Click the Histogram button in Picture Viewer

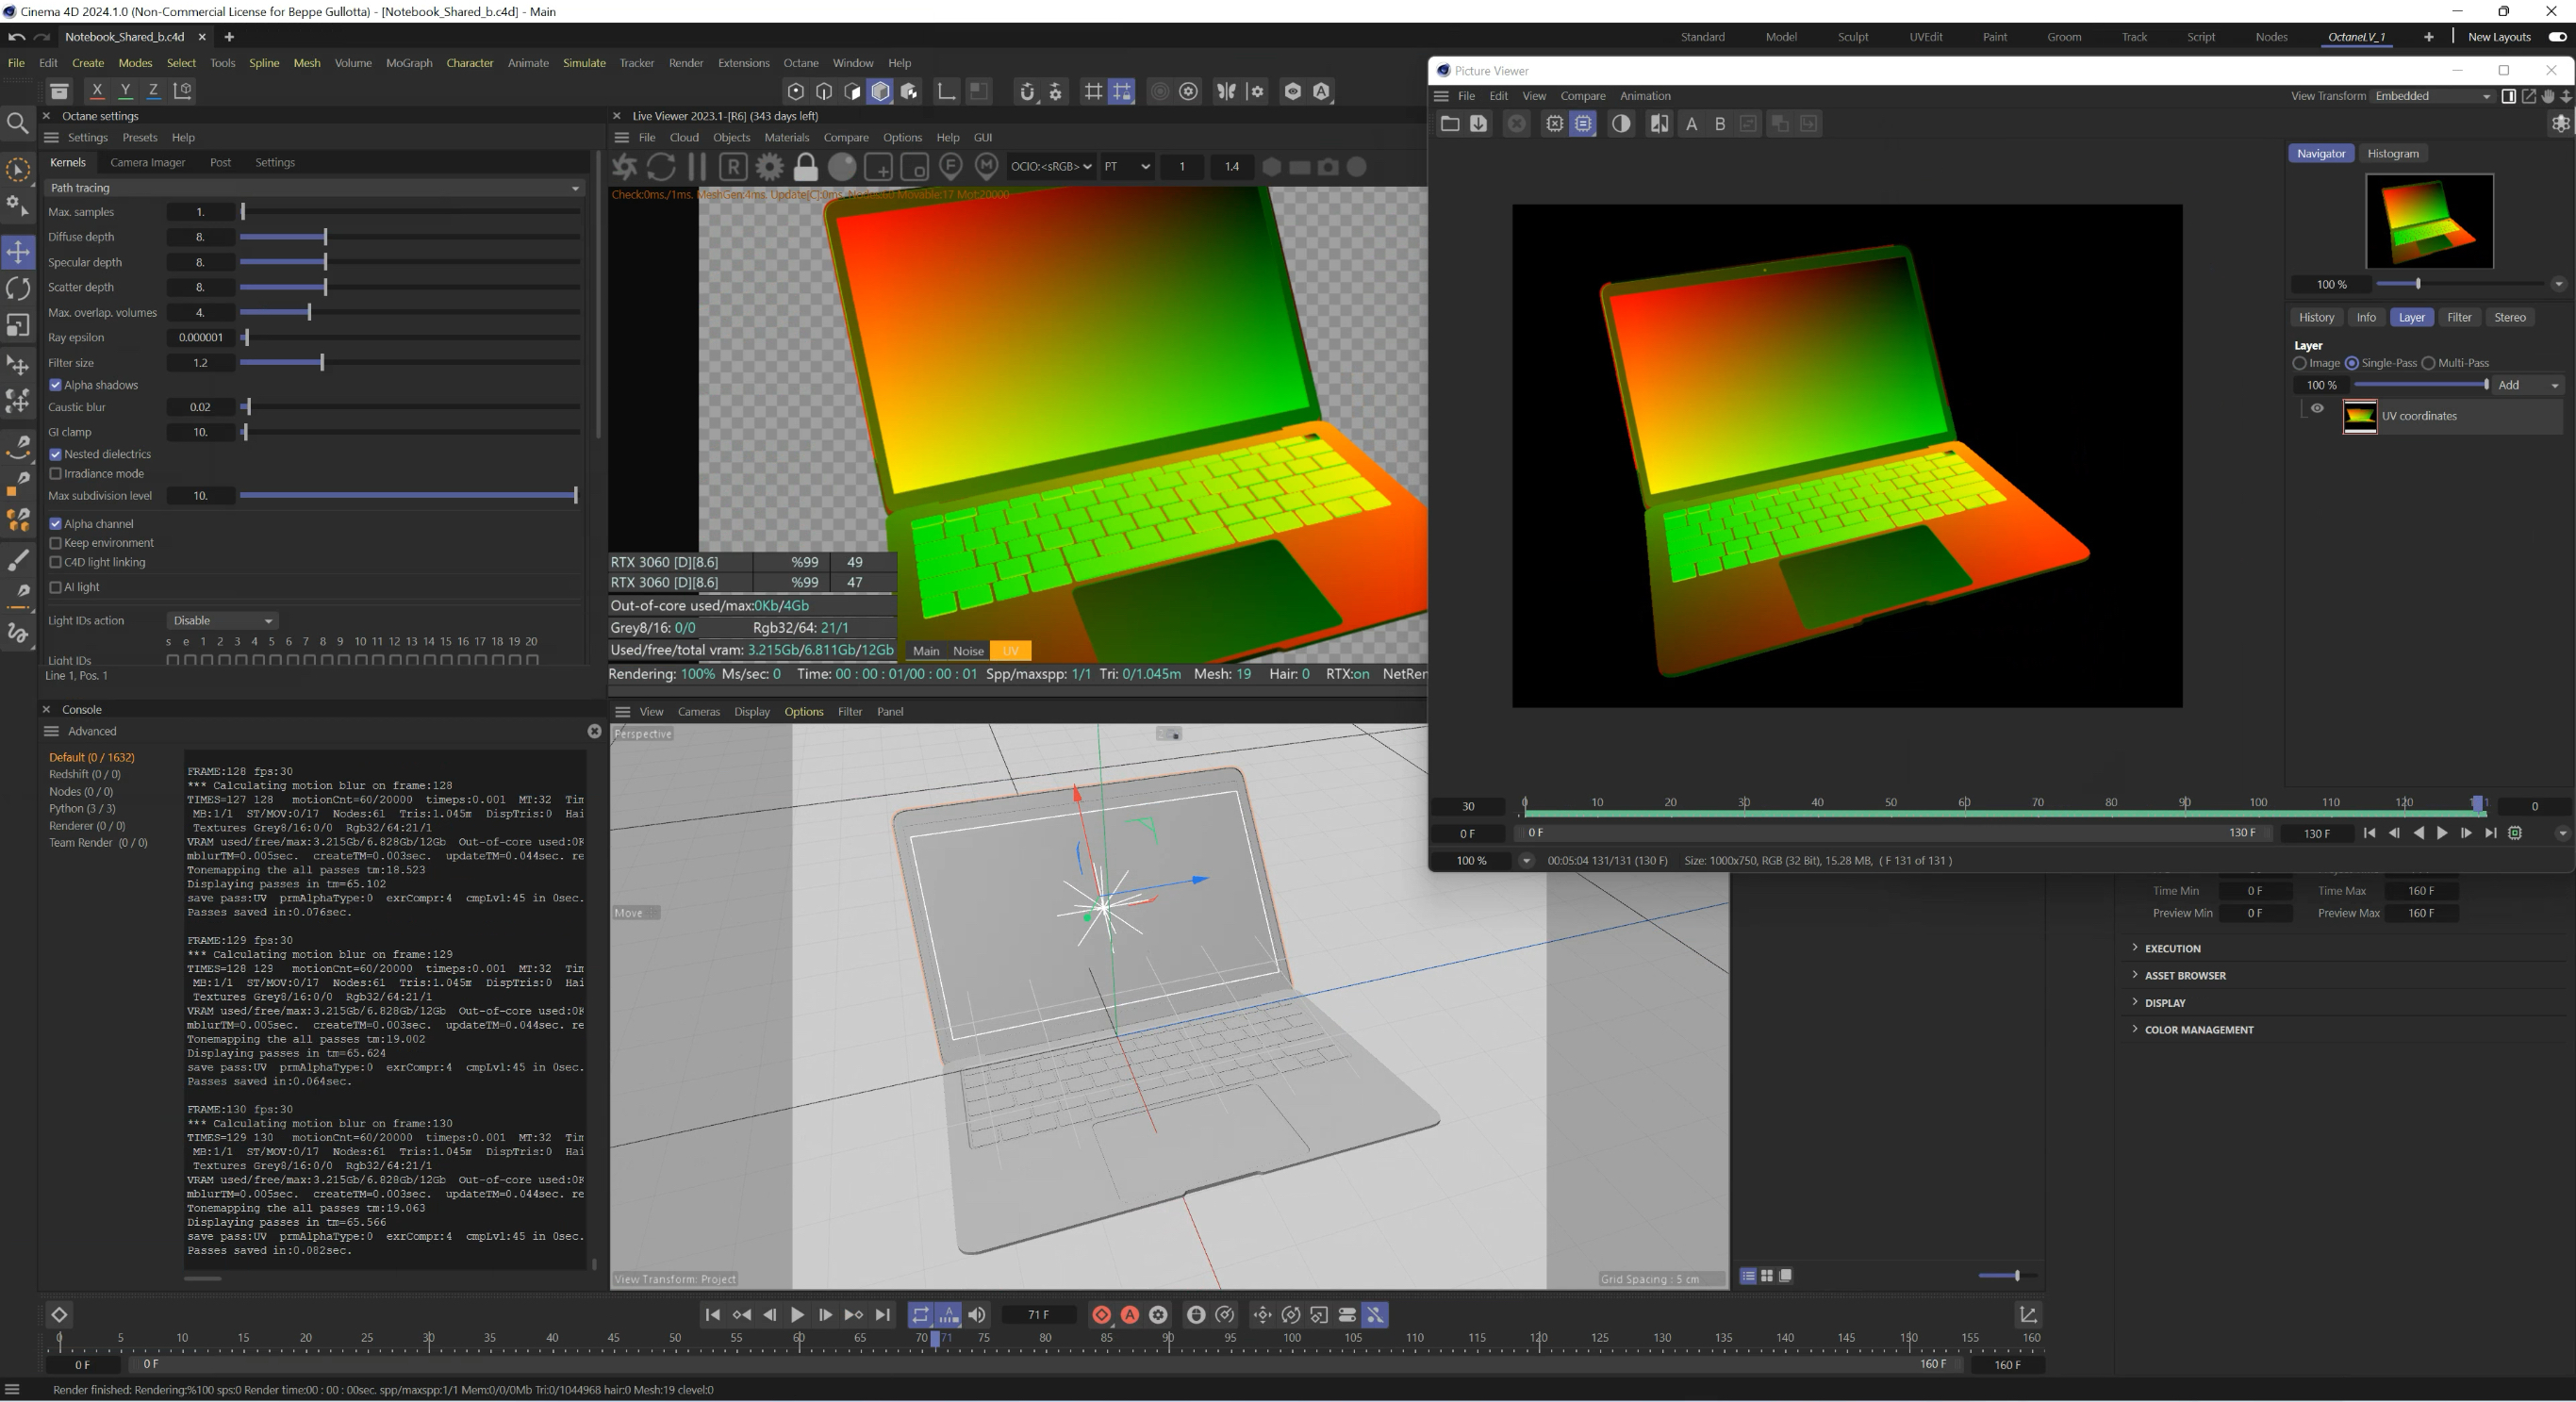2392,154
